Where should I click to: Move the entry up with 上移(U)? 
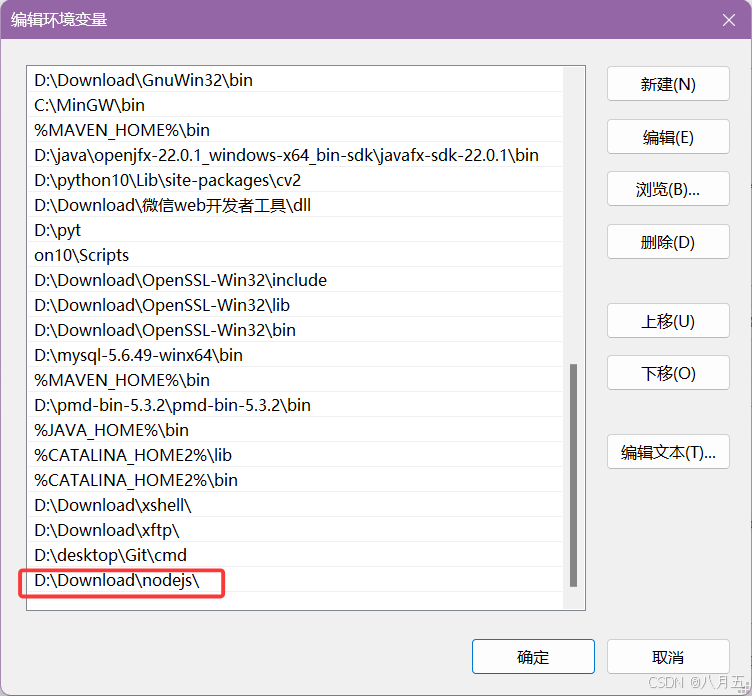tap(668, 321)
